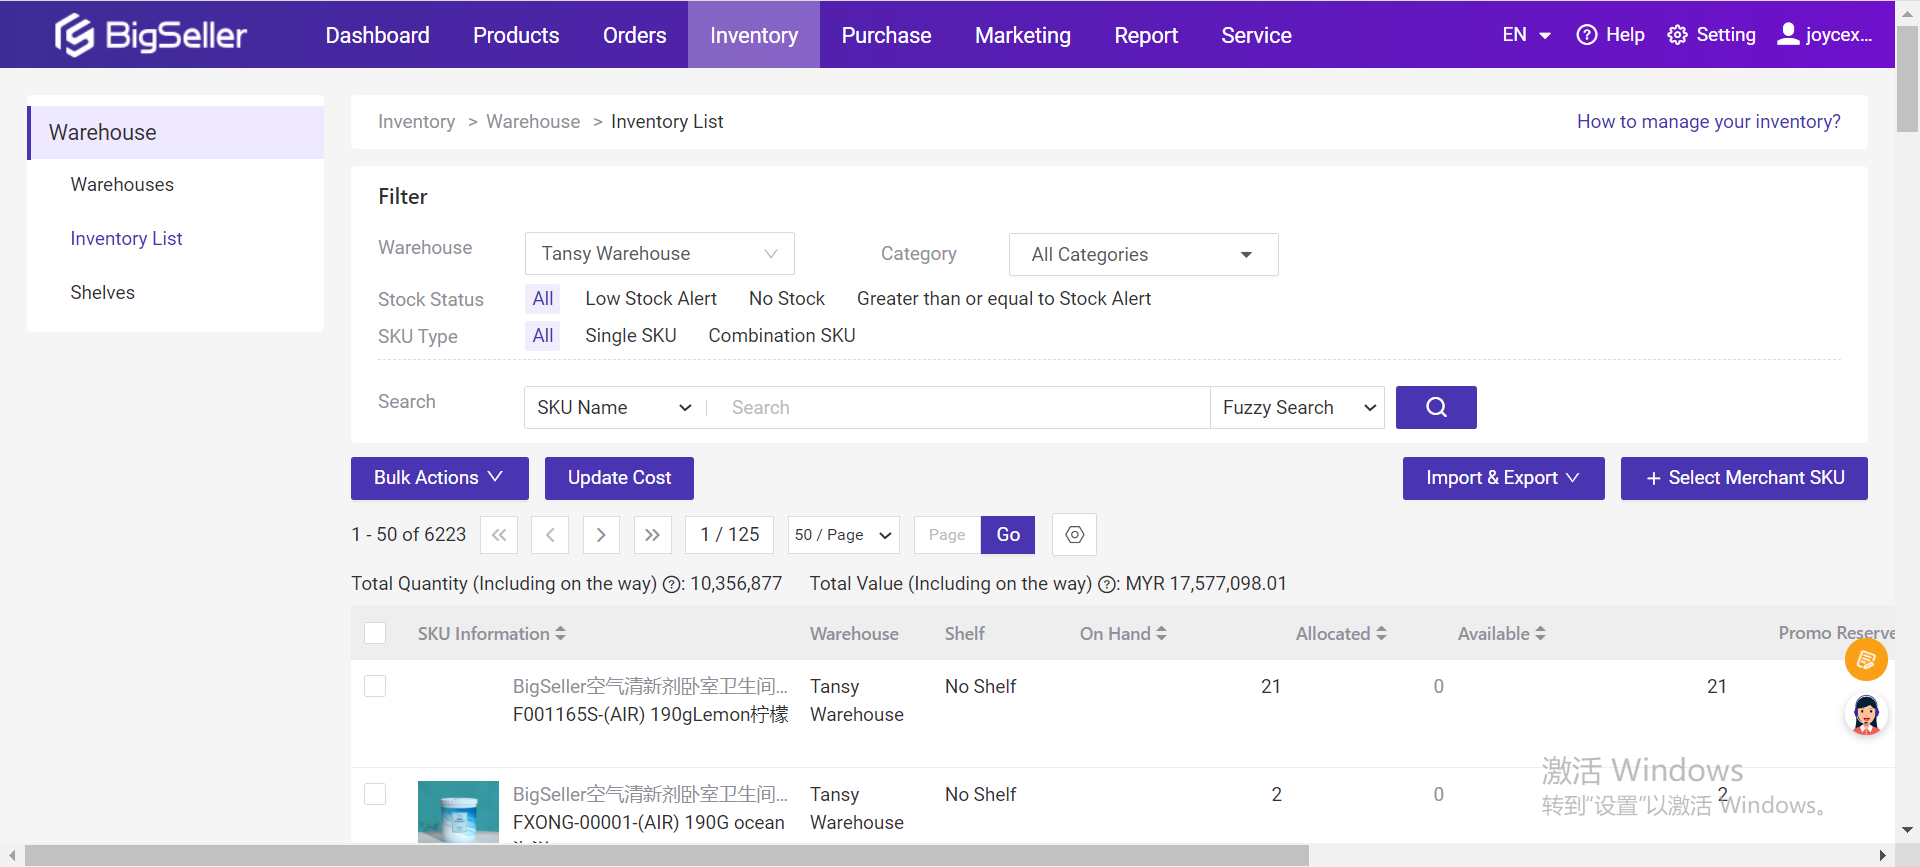Screen dimensions: 1920x867
Task: Click the magnifier search button
Action: (x=1435, y=407)
